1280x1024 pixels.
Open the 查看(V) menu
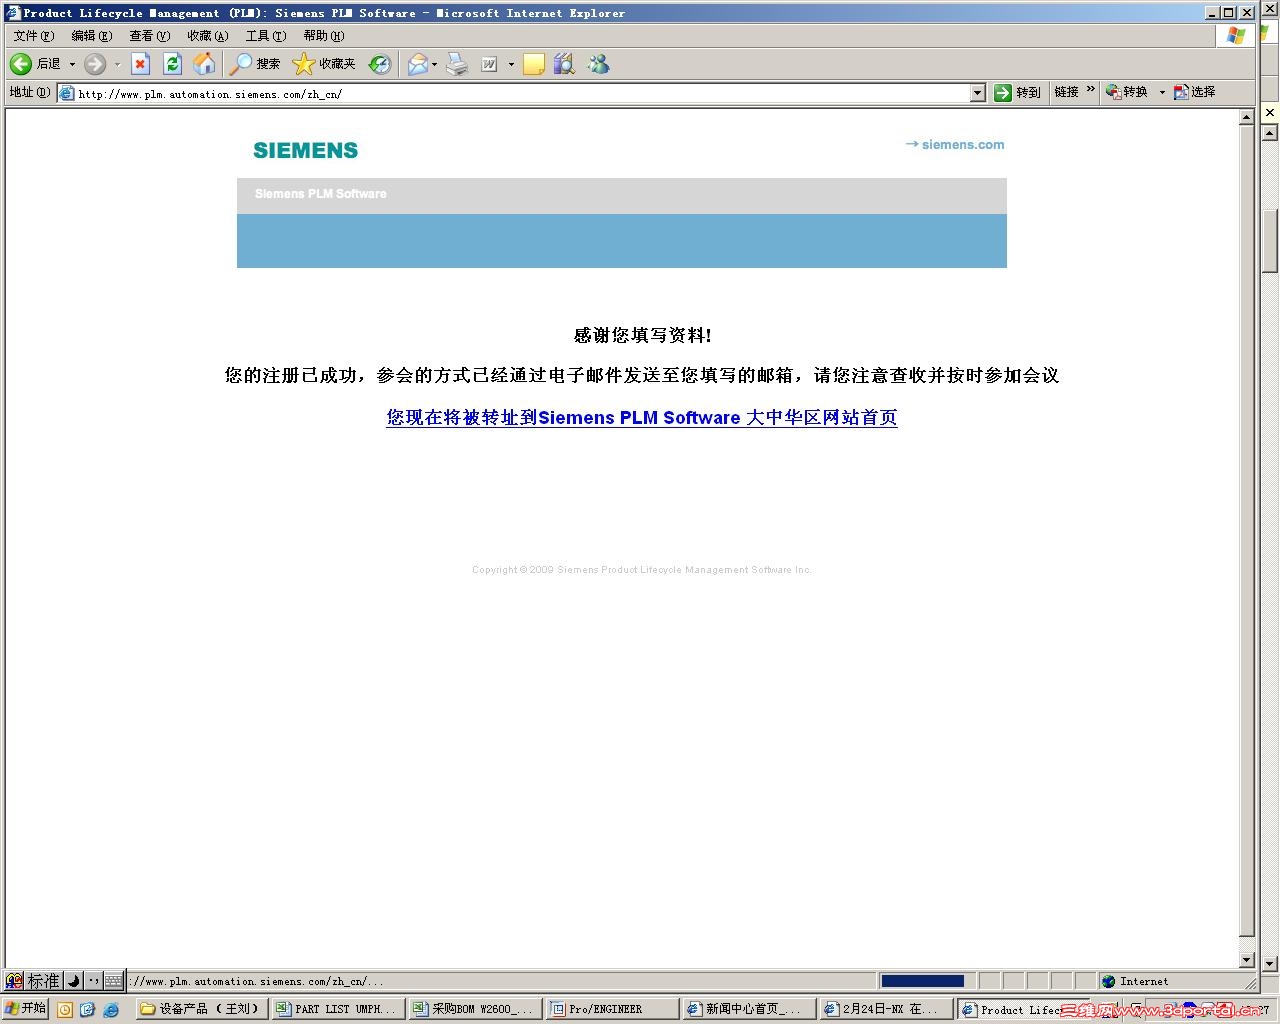pos(150,36)
